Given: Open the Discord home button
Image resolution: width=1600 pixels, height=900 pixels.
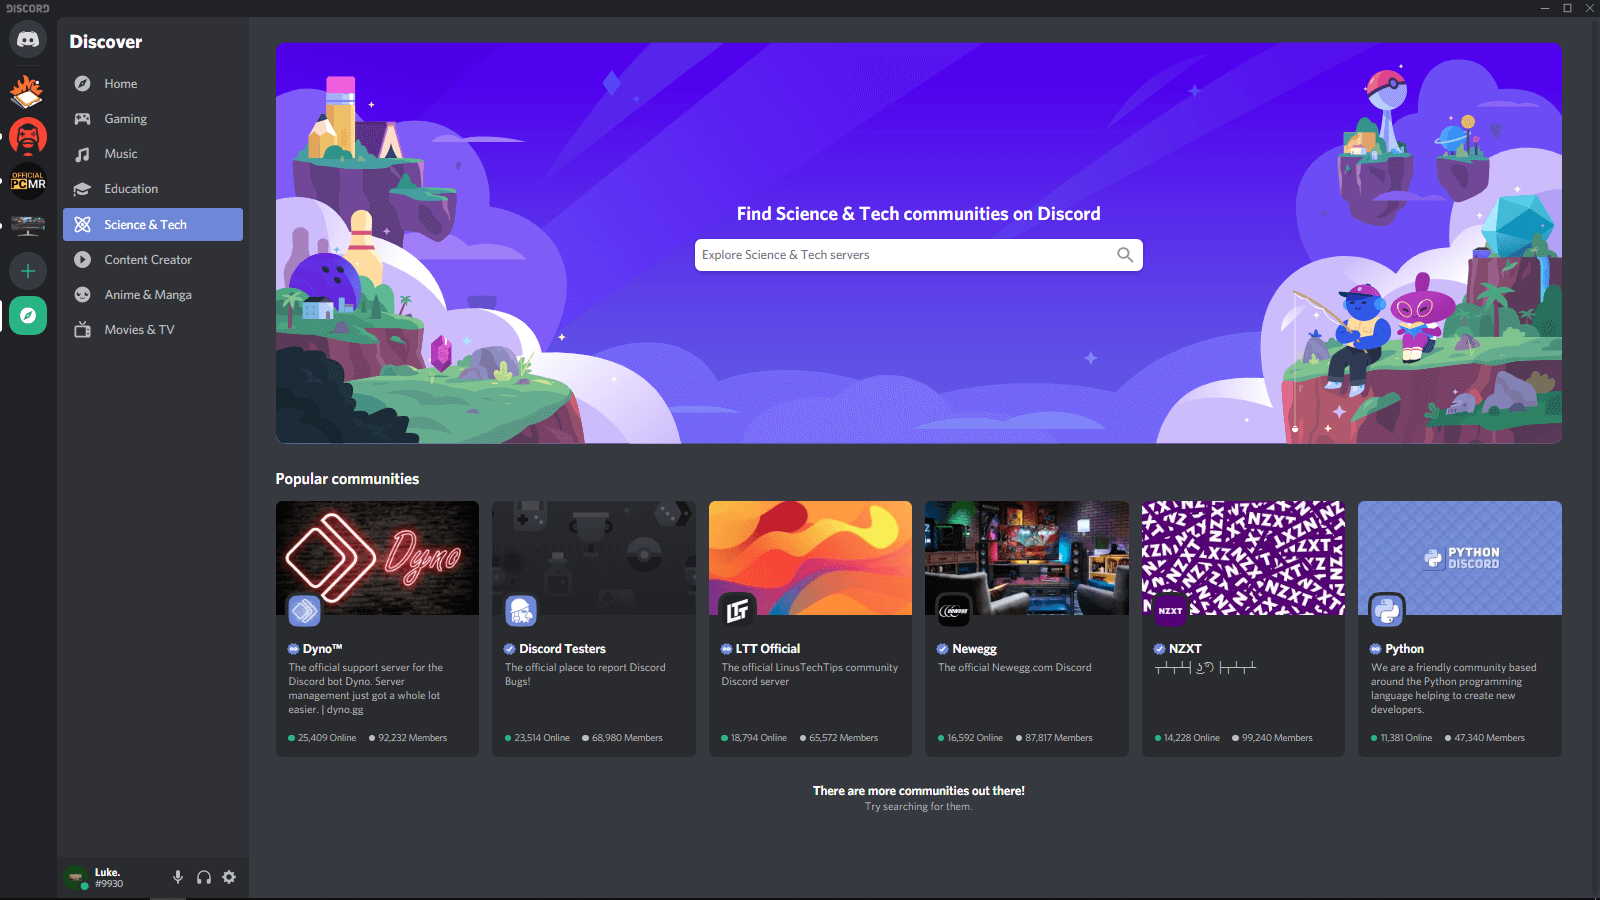Looking at the screenshot, I should (27, 39).
